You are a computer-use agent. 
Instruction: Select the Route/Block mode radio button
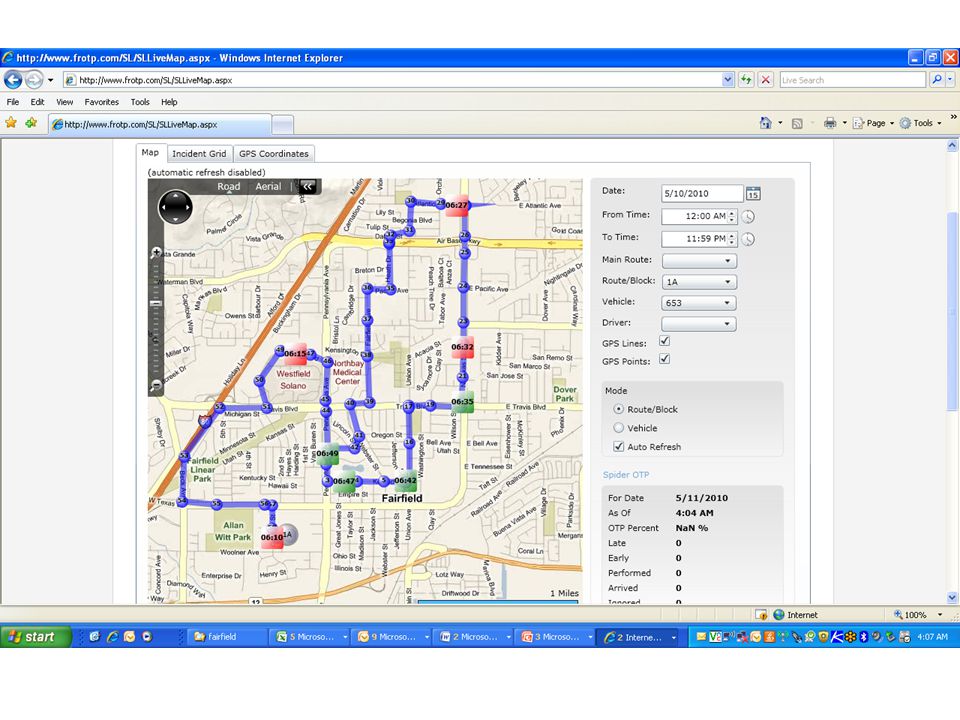(x=618, y=409)
